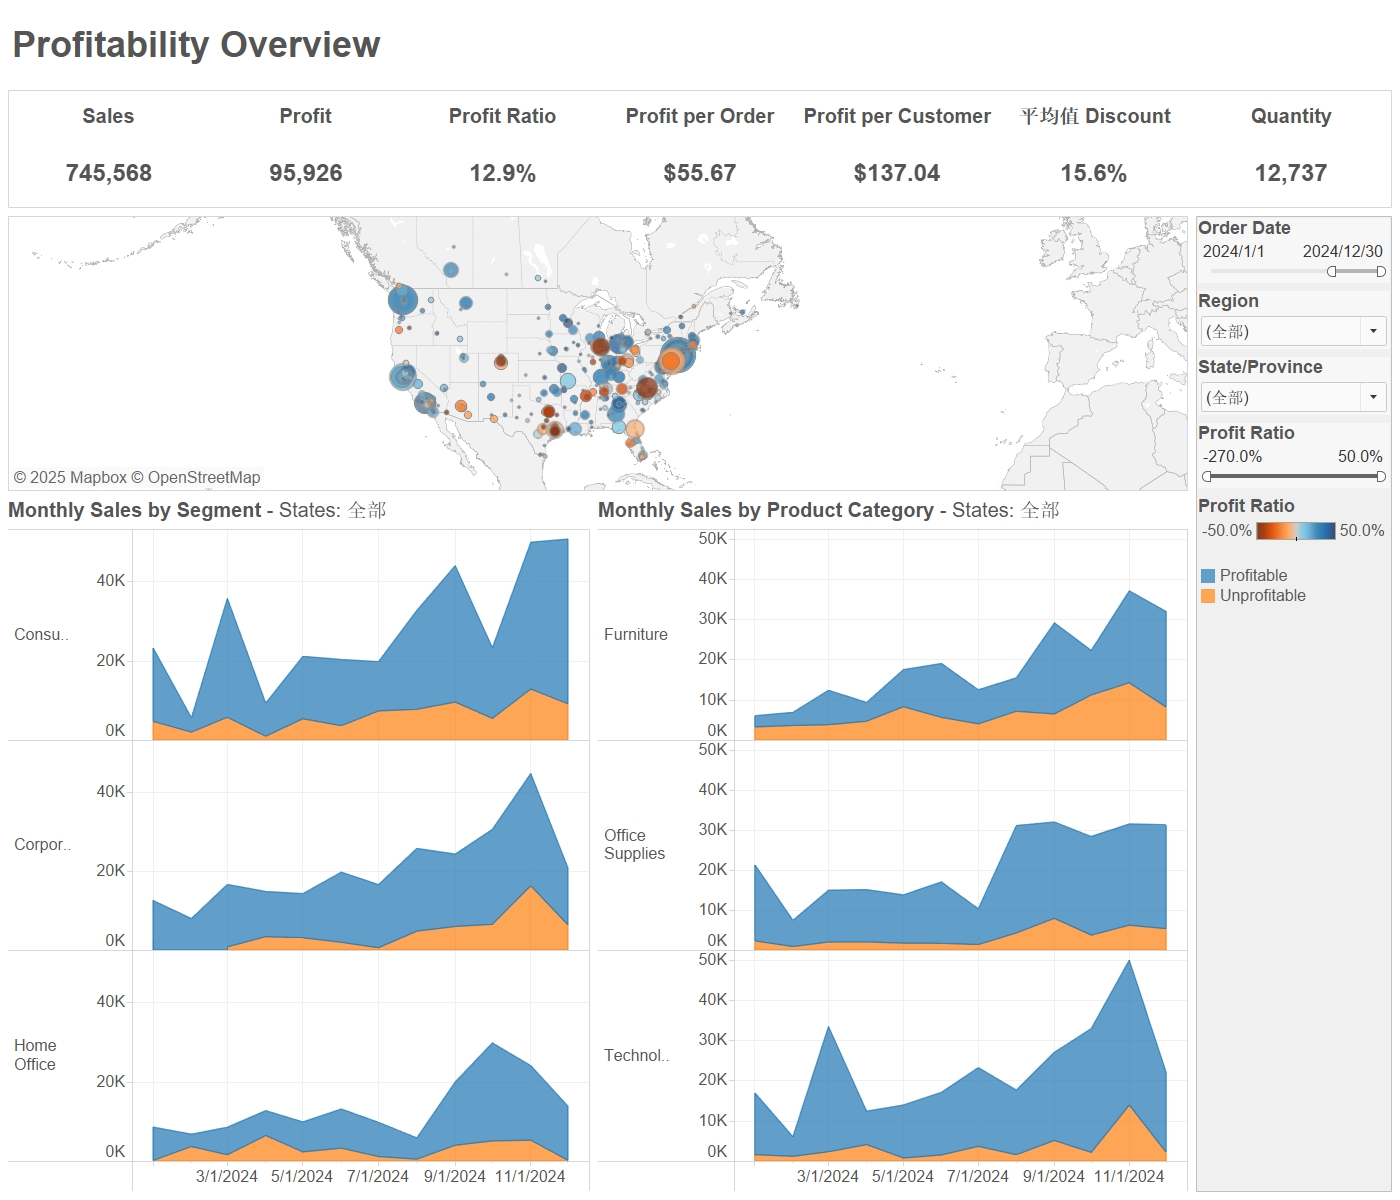1400x1200 pixels.
Task: Select the Profit Ratio KPI value 12.9%
Action: pos(502,173)
